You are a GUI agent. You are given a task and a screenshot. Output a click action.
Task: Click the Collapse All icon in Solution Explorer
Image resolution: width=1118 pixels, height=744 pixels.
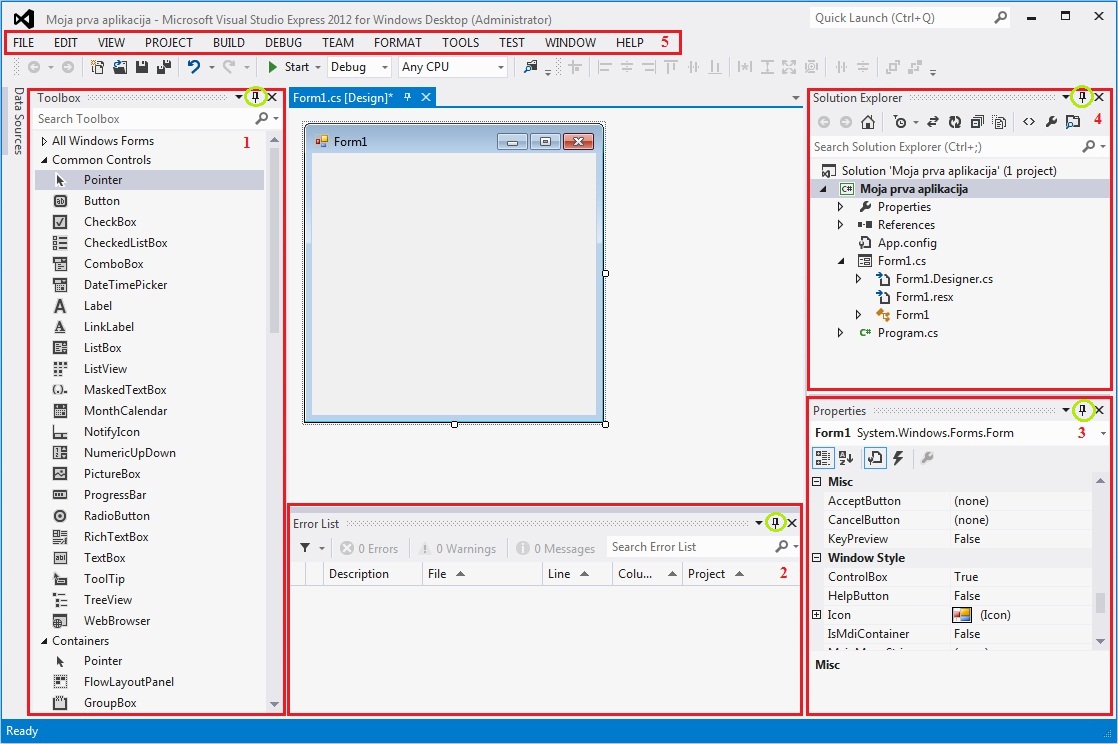pyautogui.click(x=977, y=122)
